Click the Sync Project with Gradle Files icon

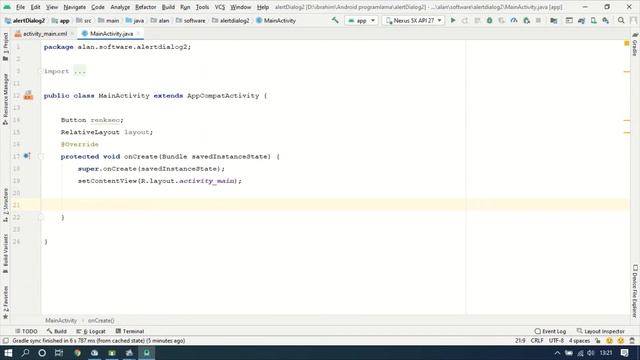581,20
